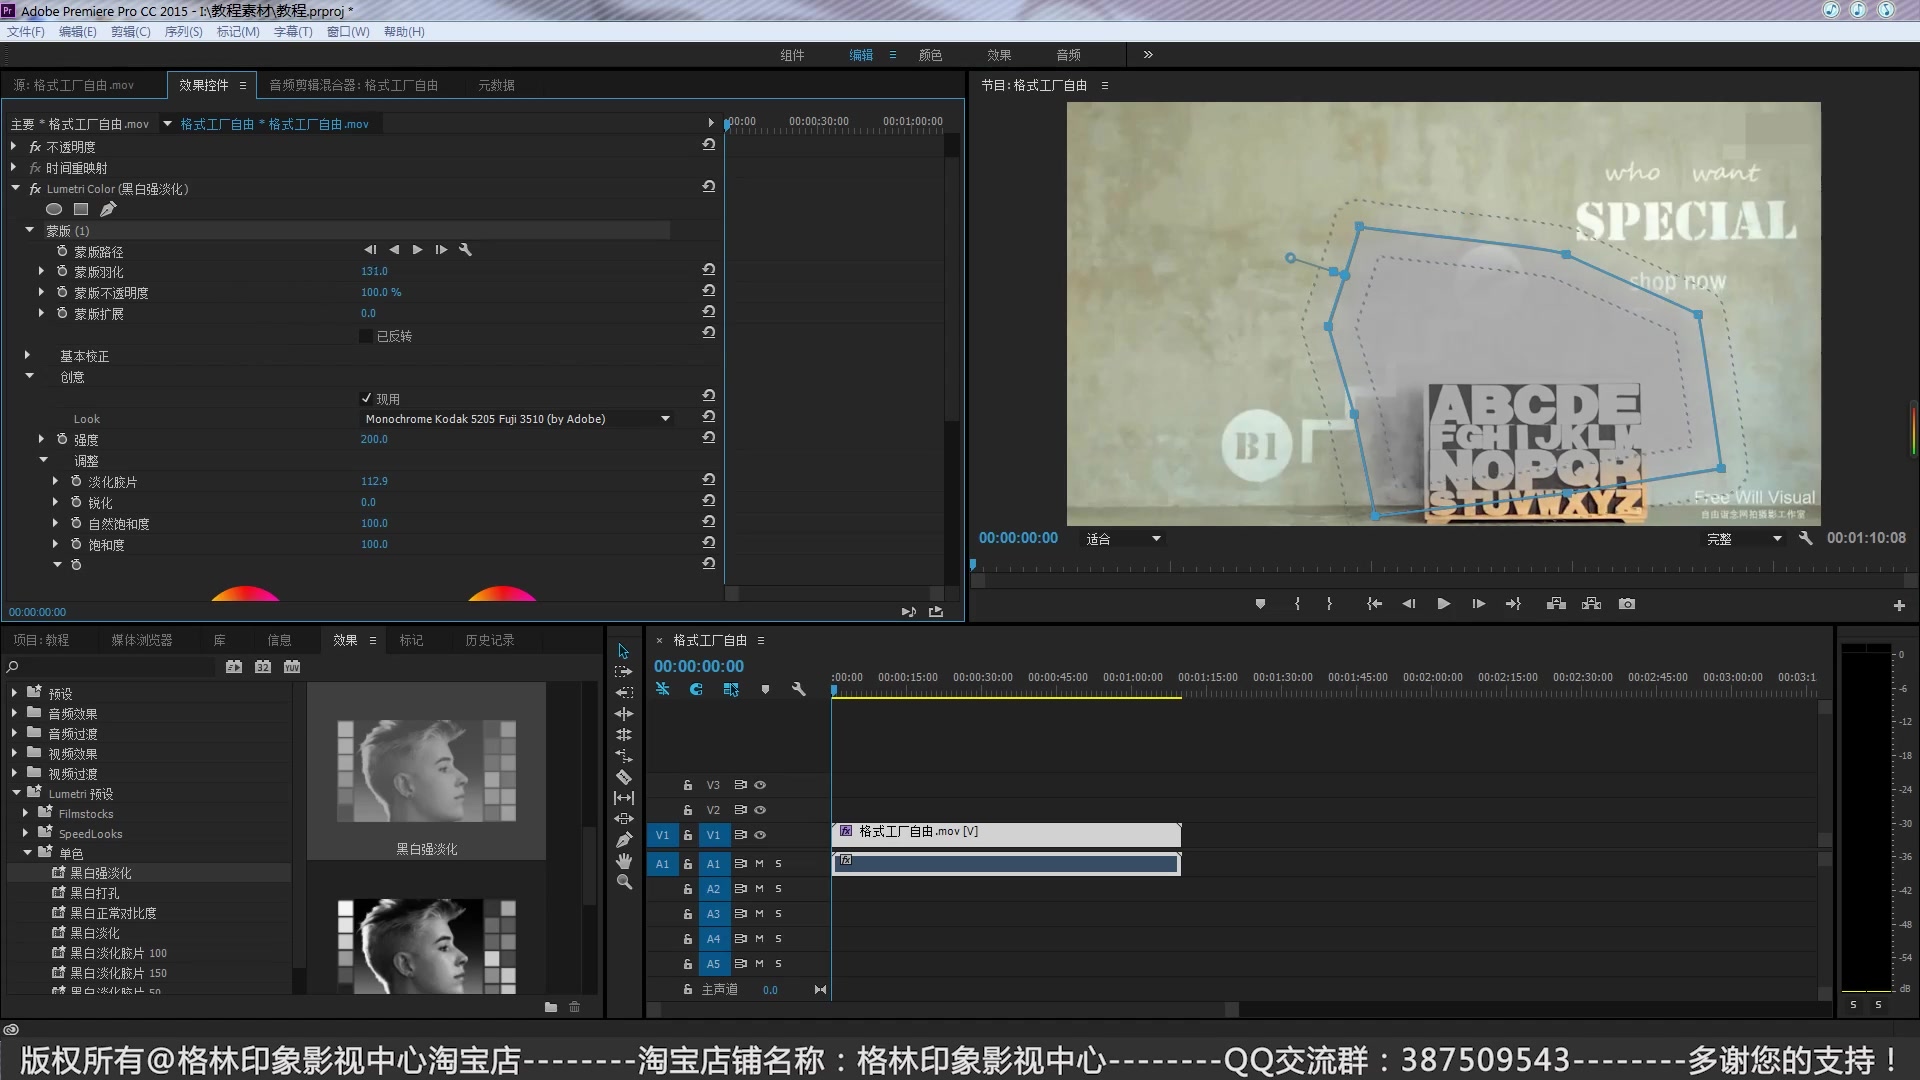Open the 适合 zoom level dropdown
This screenshot has width=1920, height=1080.
1124,539
